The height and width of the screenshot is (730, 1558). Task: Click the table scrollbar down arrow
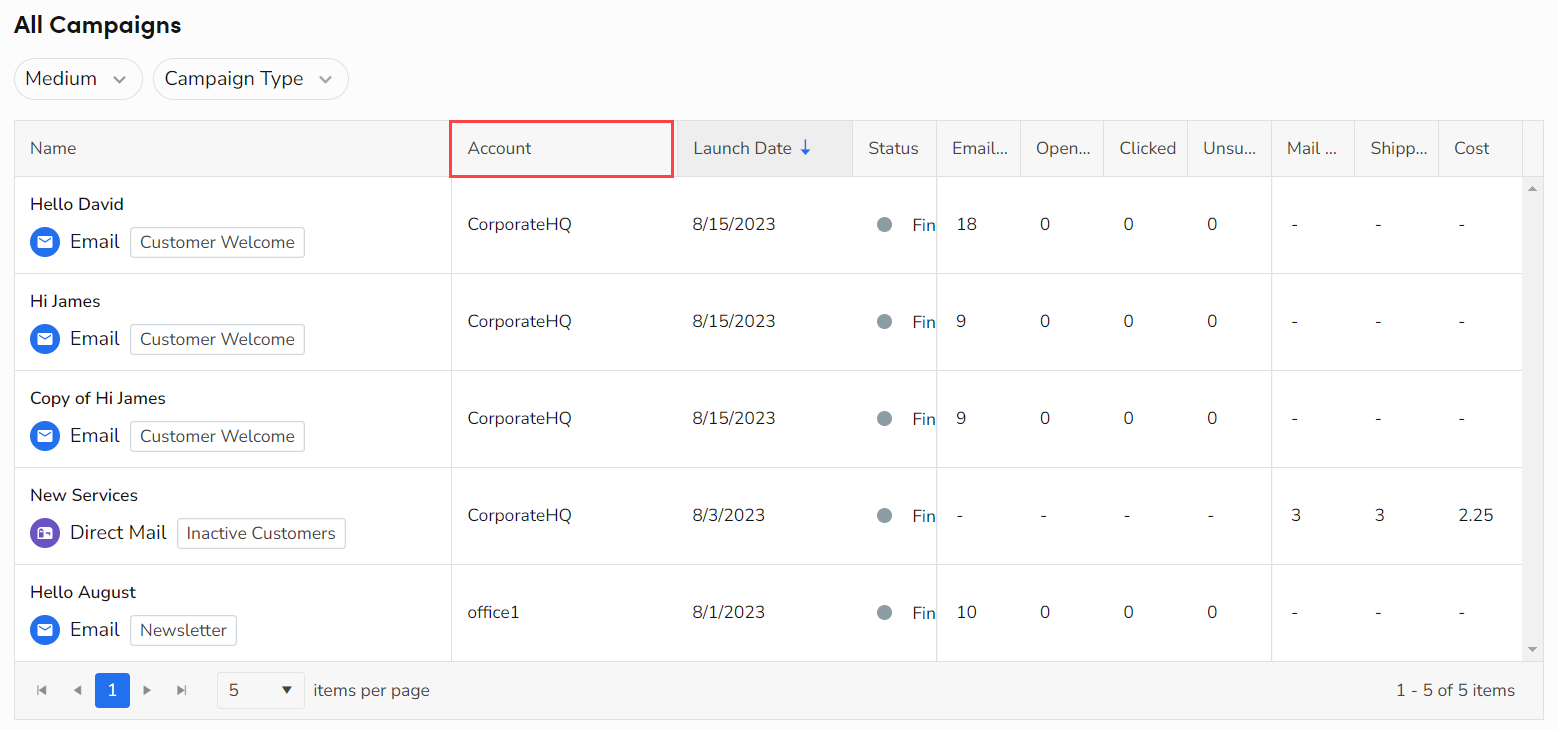pos(1531,650)
